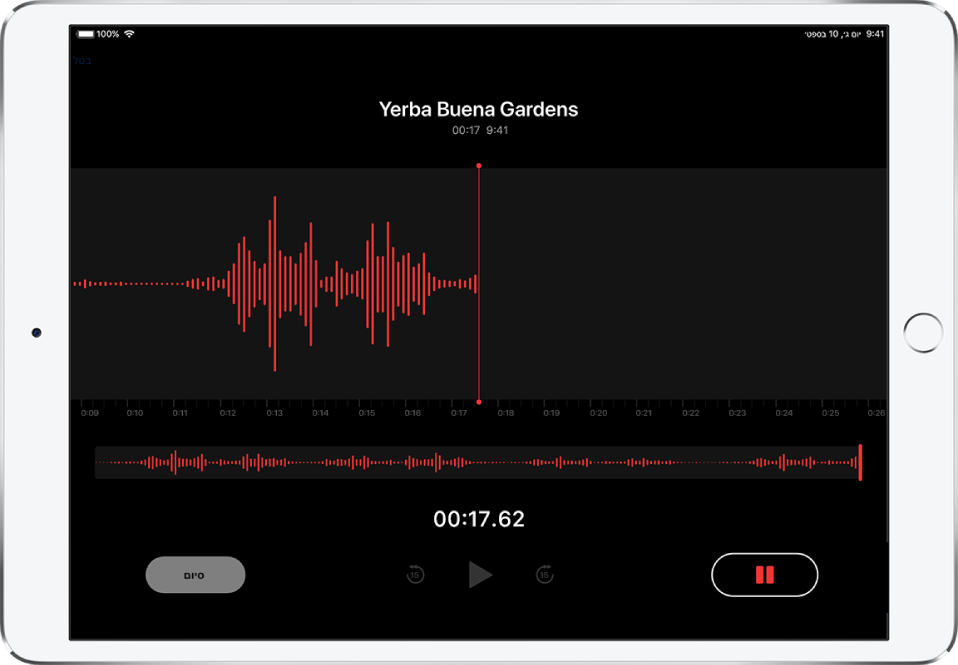Tap the 0:25 mark on the time ruler
The width and height of the screenshot is (958, 665).
click(x=830, y=413)
